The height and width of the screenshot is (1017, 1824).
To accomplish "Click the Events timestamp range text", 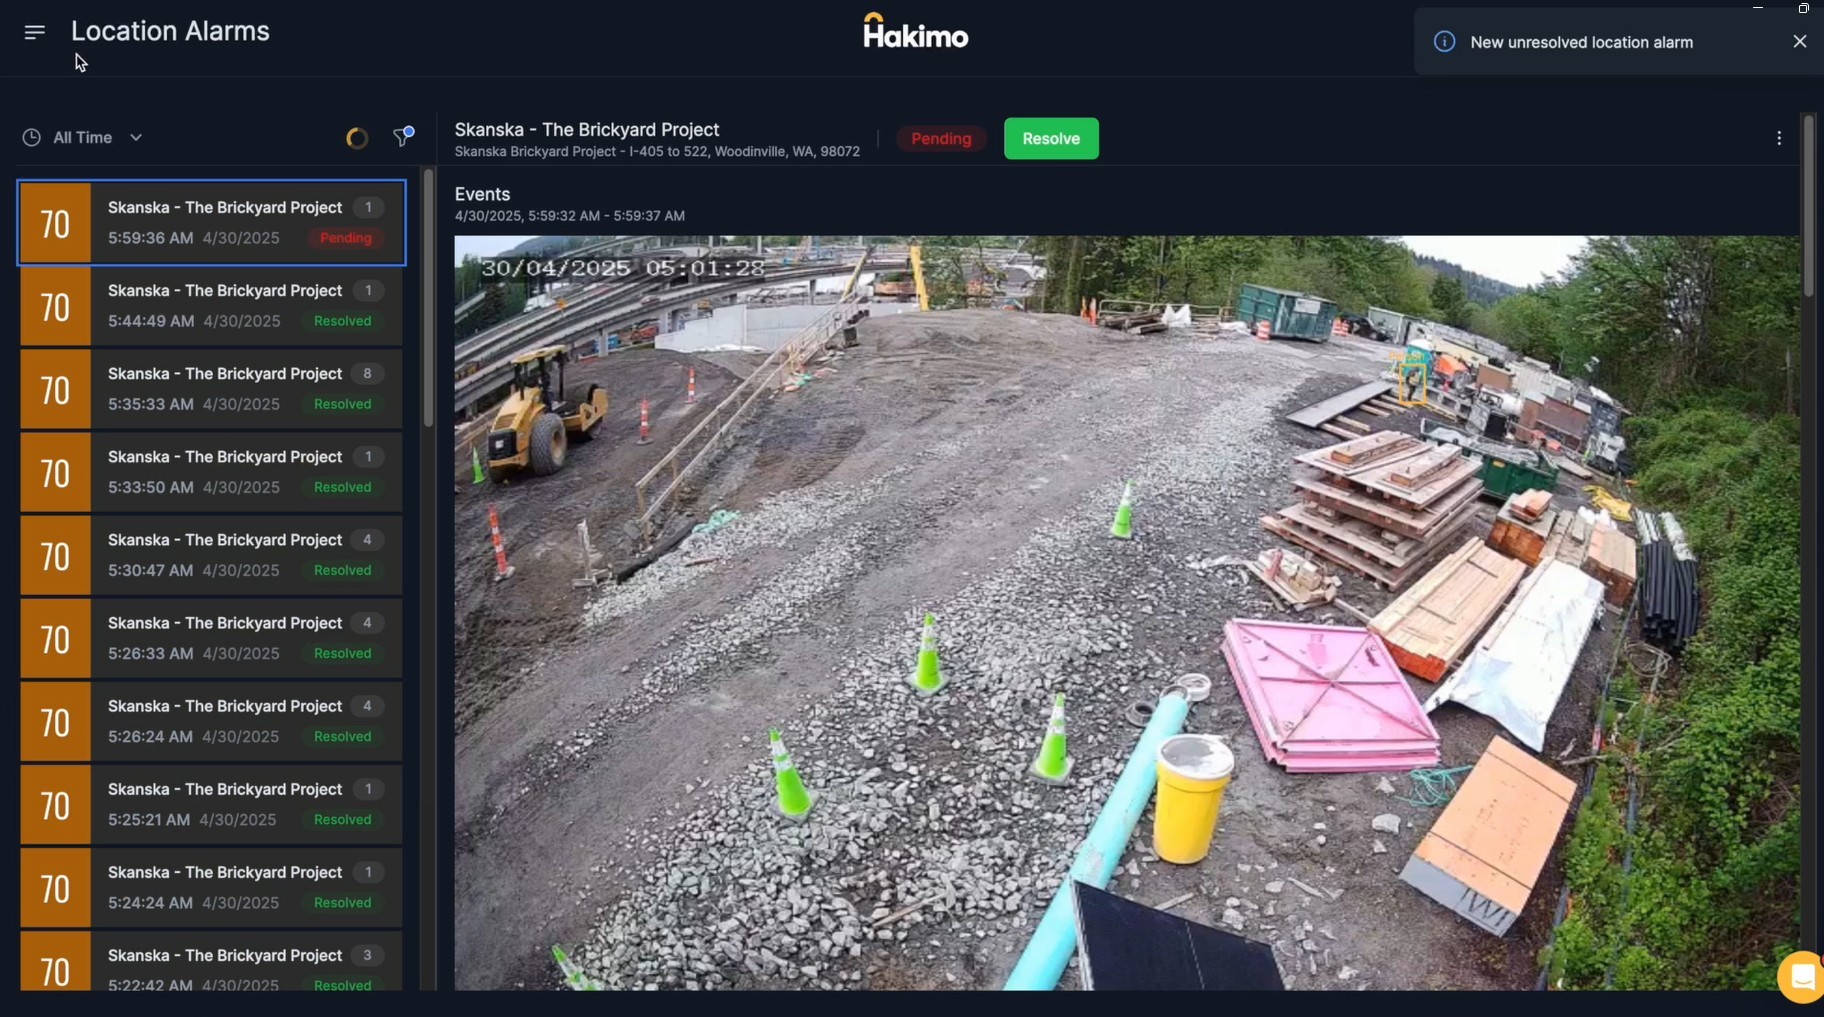I will tap(570, 216).
